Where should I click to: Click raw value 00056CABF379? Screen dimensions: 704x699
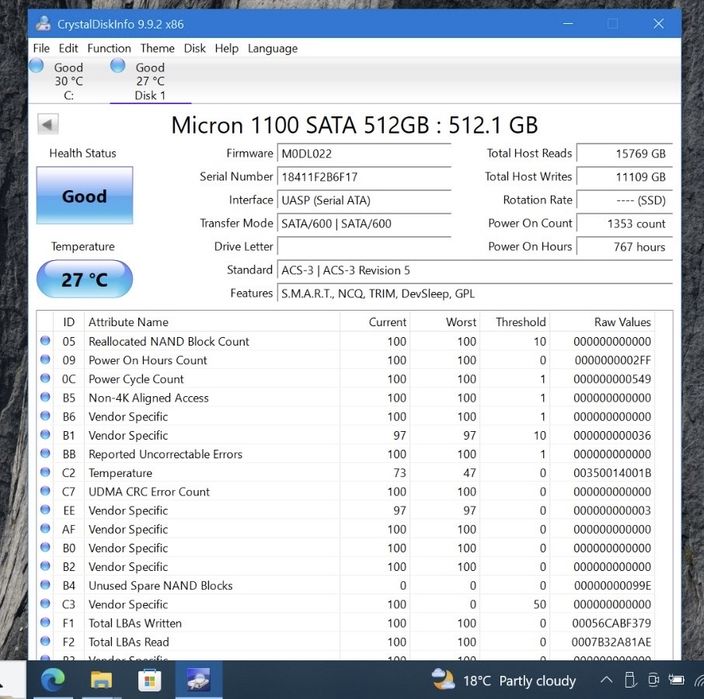[x=612, y=623]
